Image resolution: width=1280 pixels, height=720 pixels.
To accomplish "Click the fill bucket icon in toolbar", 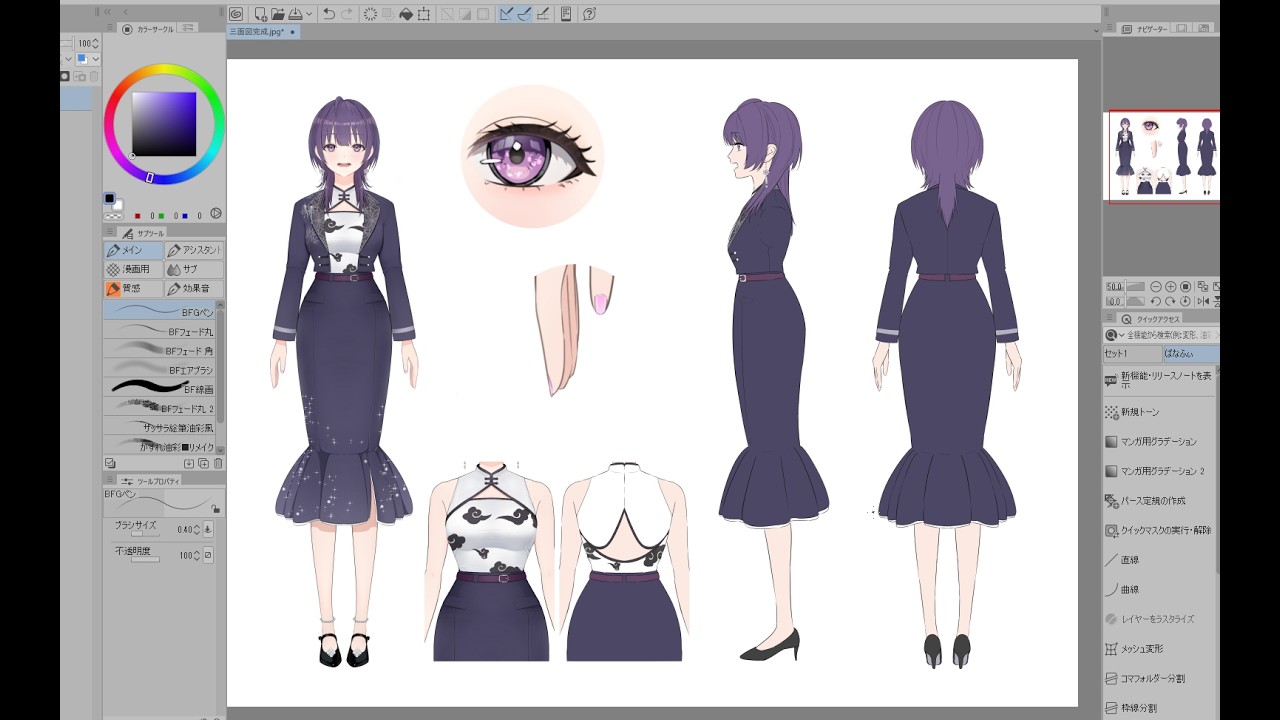I will pyautogui.click(x=406, y=14).
